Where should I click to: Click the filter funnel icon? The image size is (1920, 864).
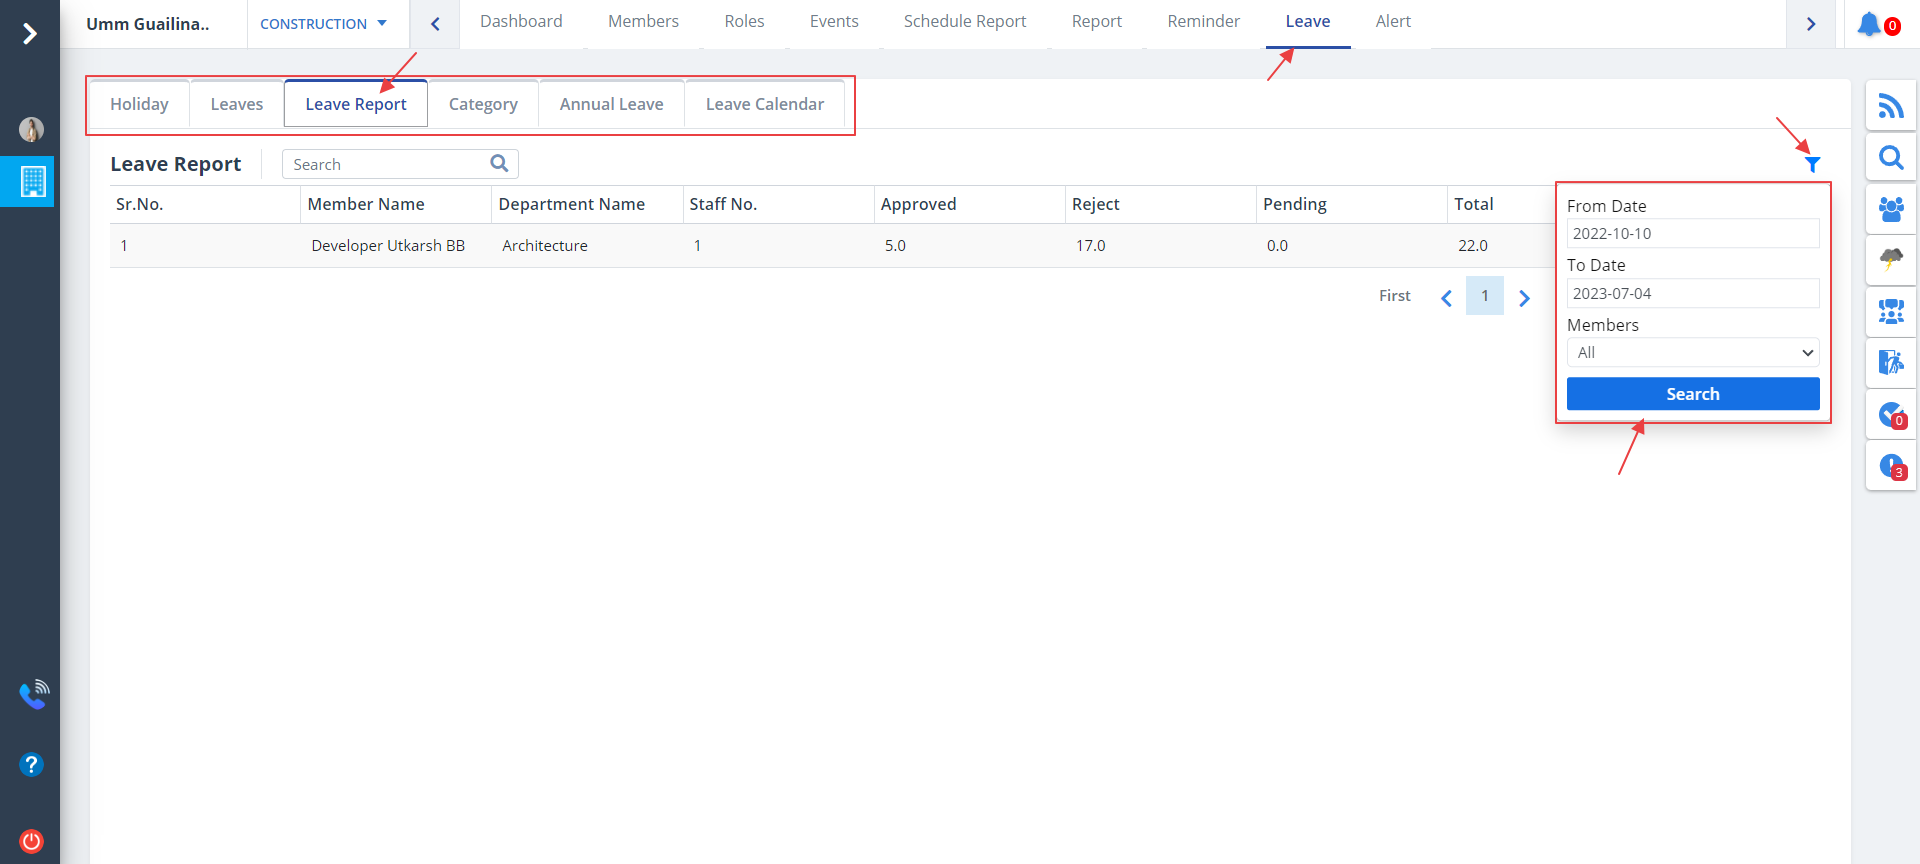(x=1812, y=165)
